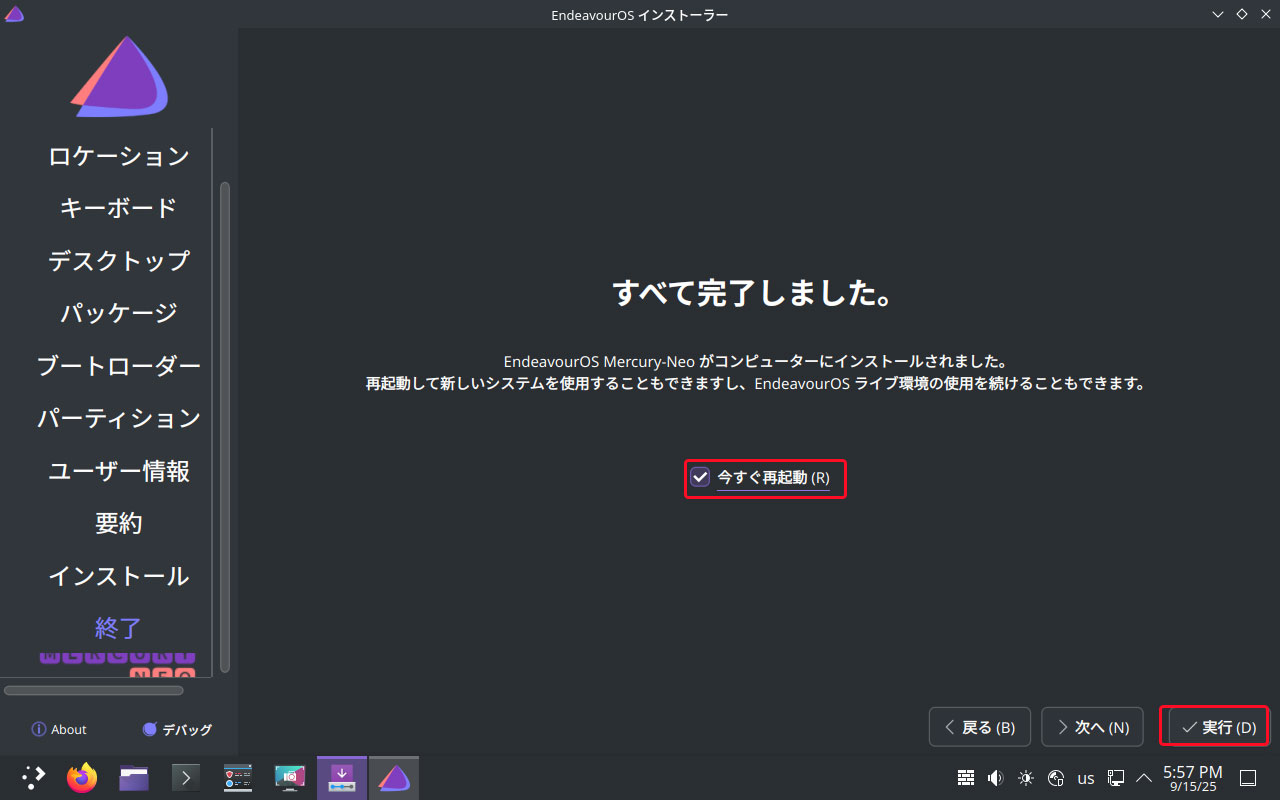1280x800 pixels.
Task: Click the 戻る (B) button
Action: point(979,727)
